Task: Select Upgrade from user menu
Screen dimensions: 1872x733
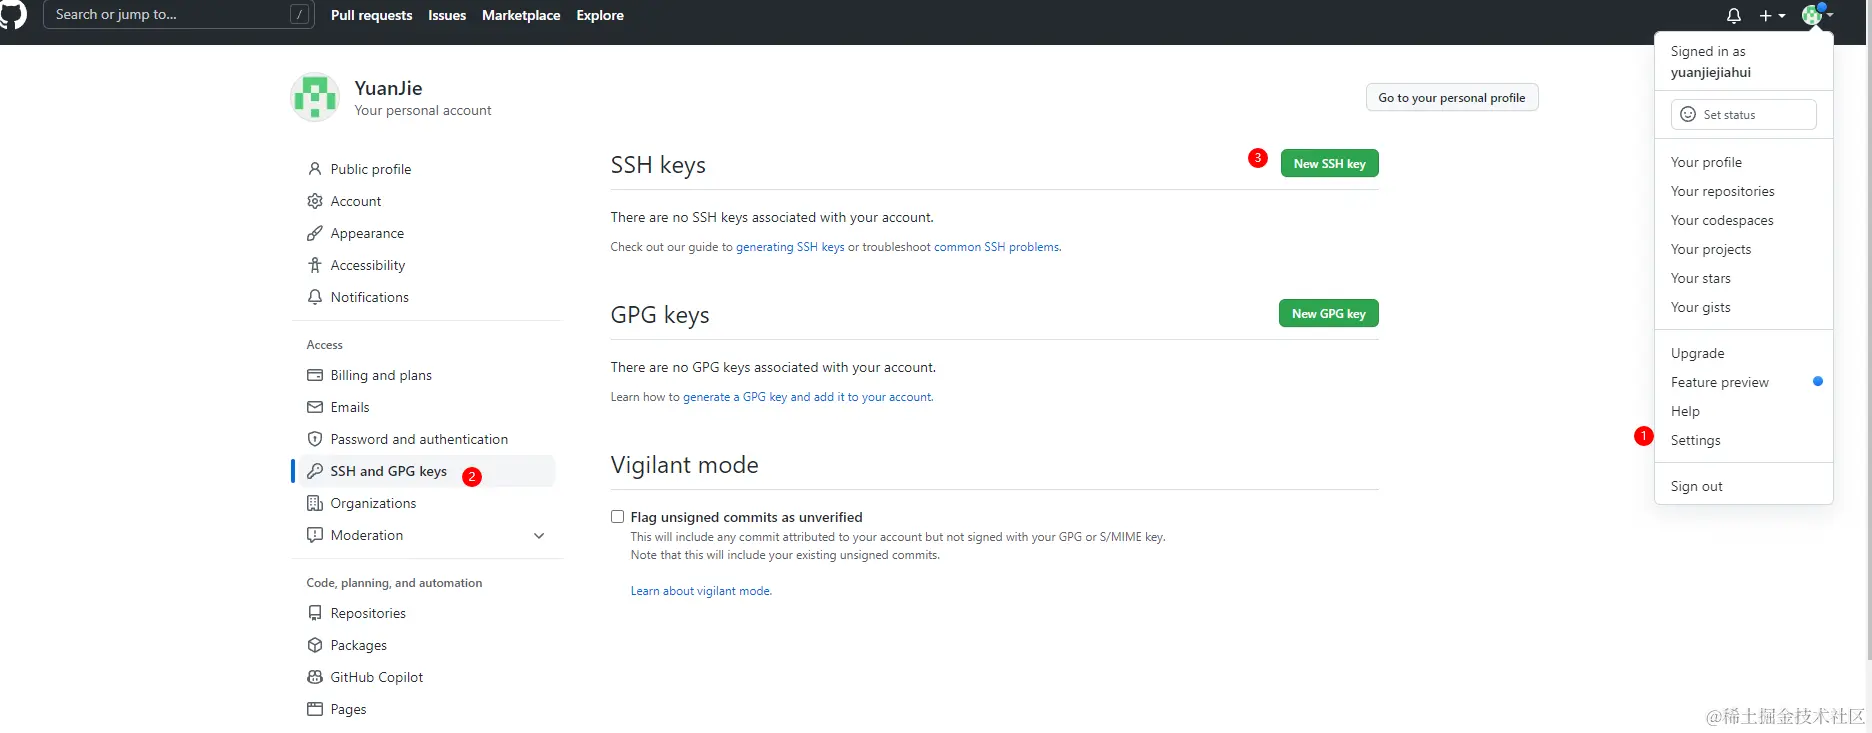Action: pyautogui.click(x=1743, y=353)
